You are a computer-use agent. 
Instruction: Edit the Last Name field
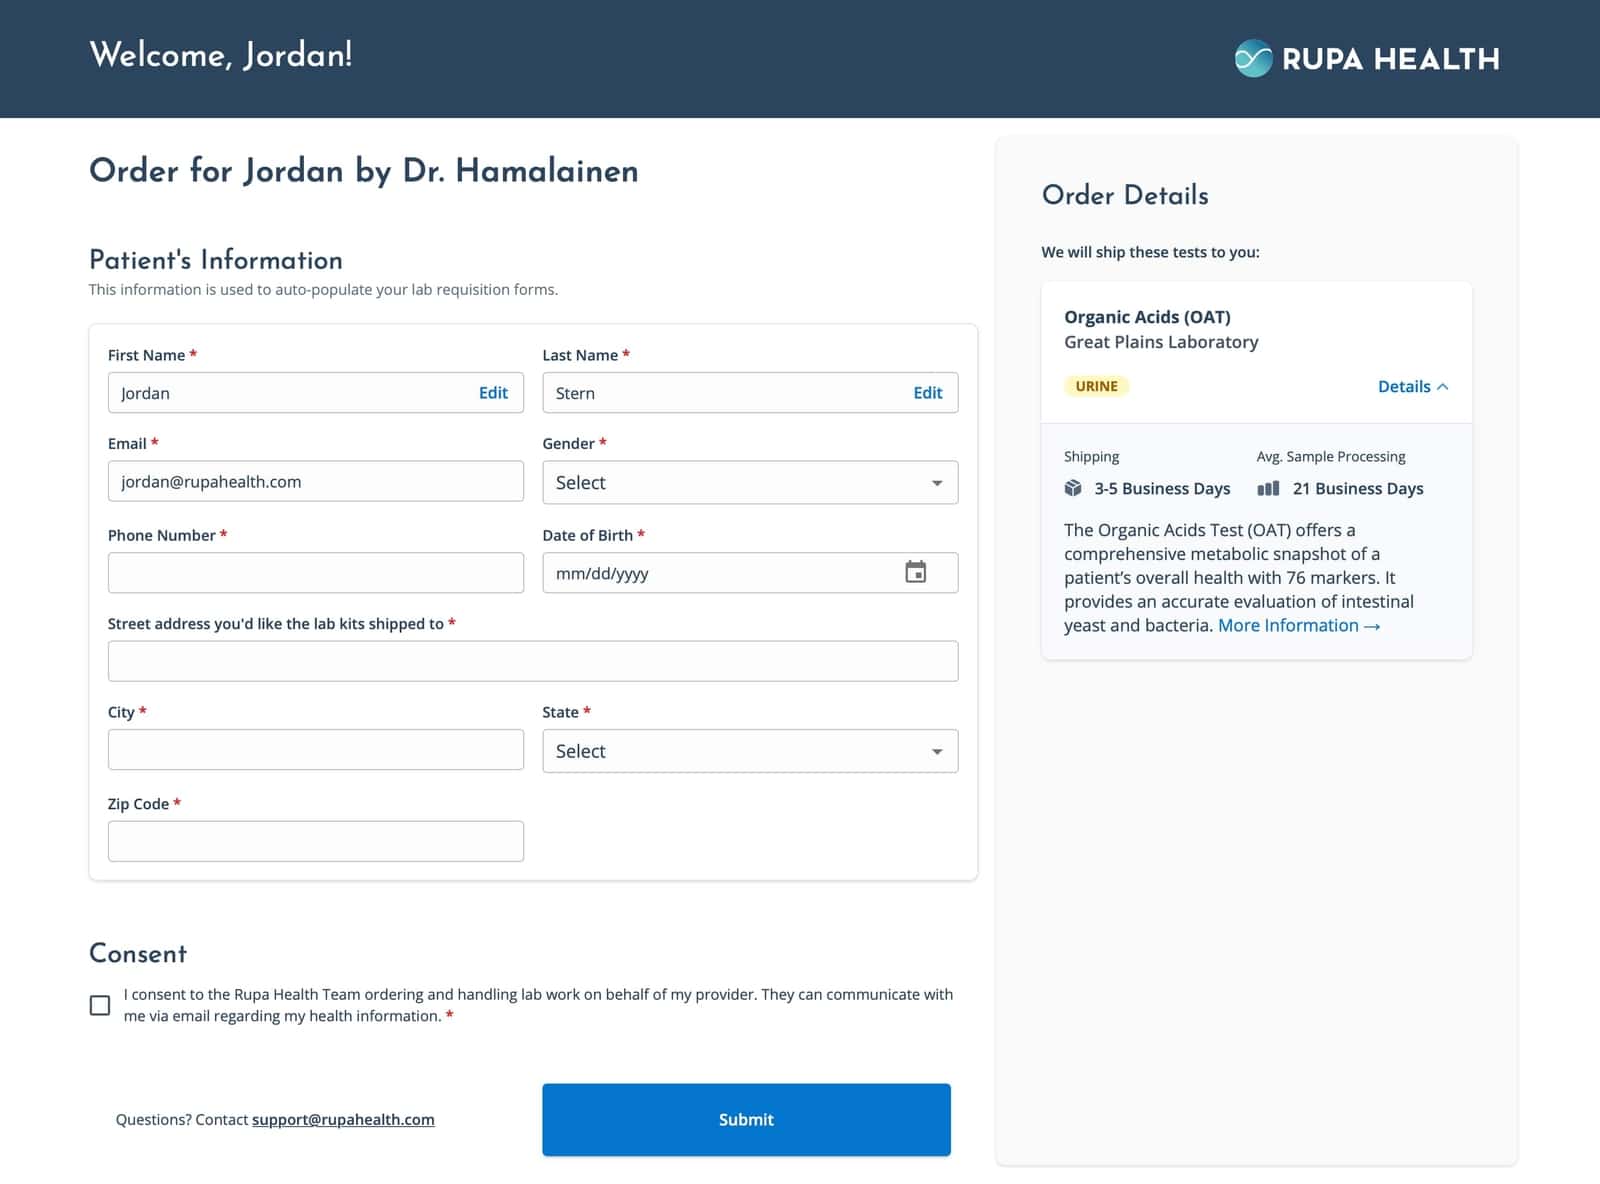[x=927, y=393]
